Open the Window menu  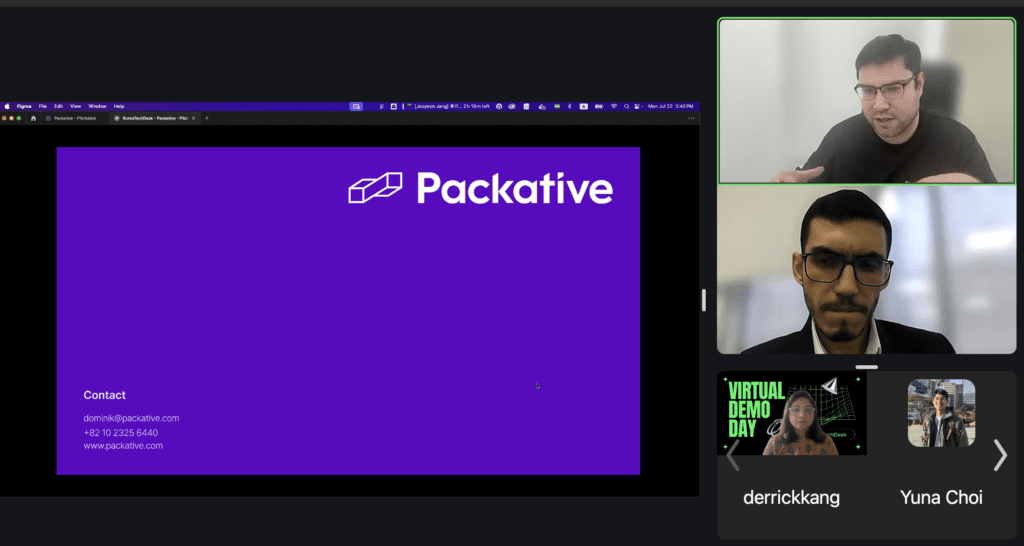point(97,106)
